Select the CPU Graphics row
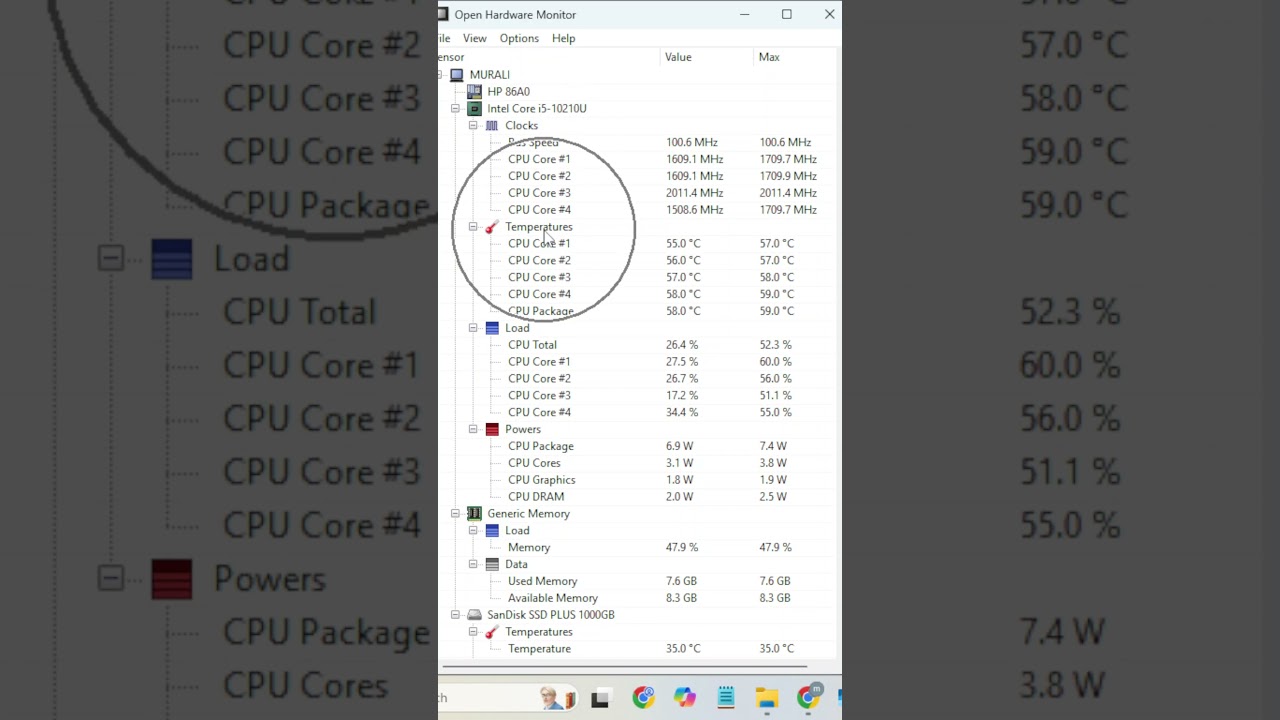Viewport: 1280px width, 720px height. pos(636,480)
